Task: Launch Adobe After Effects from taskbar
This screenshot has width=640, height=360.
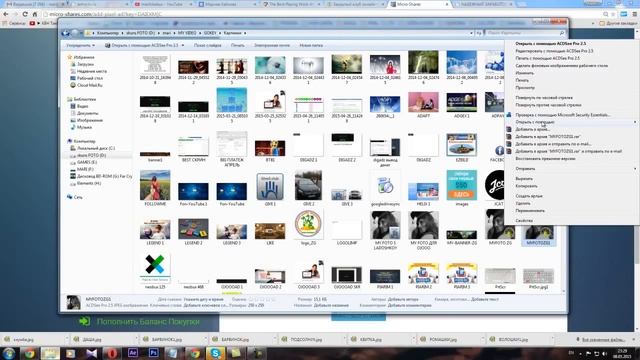Action: (x=133, y=353)
